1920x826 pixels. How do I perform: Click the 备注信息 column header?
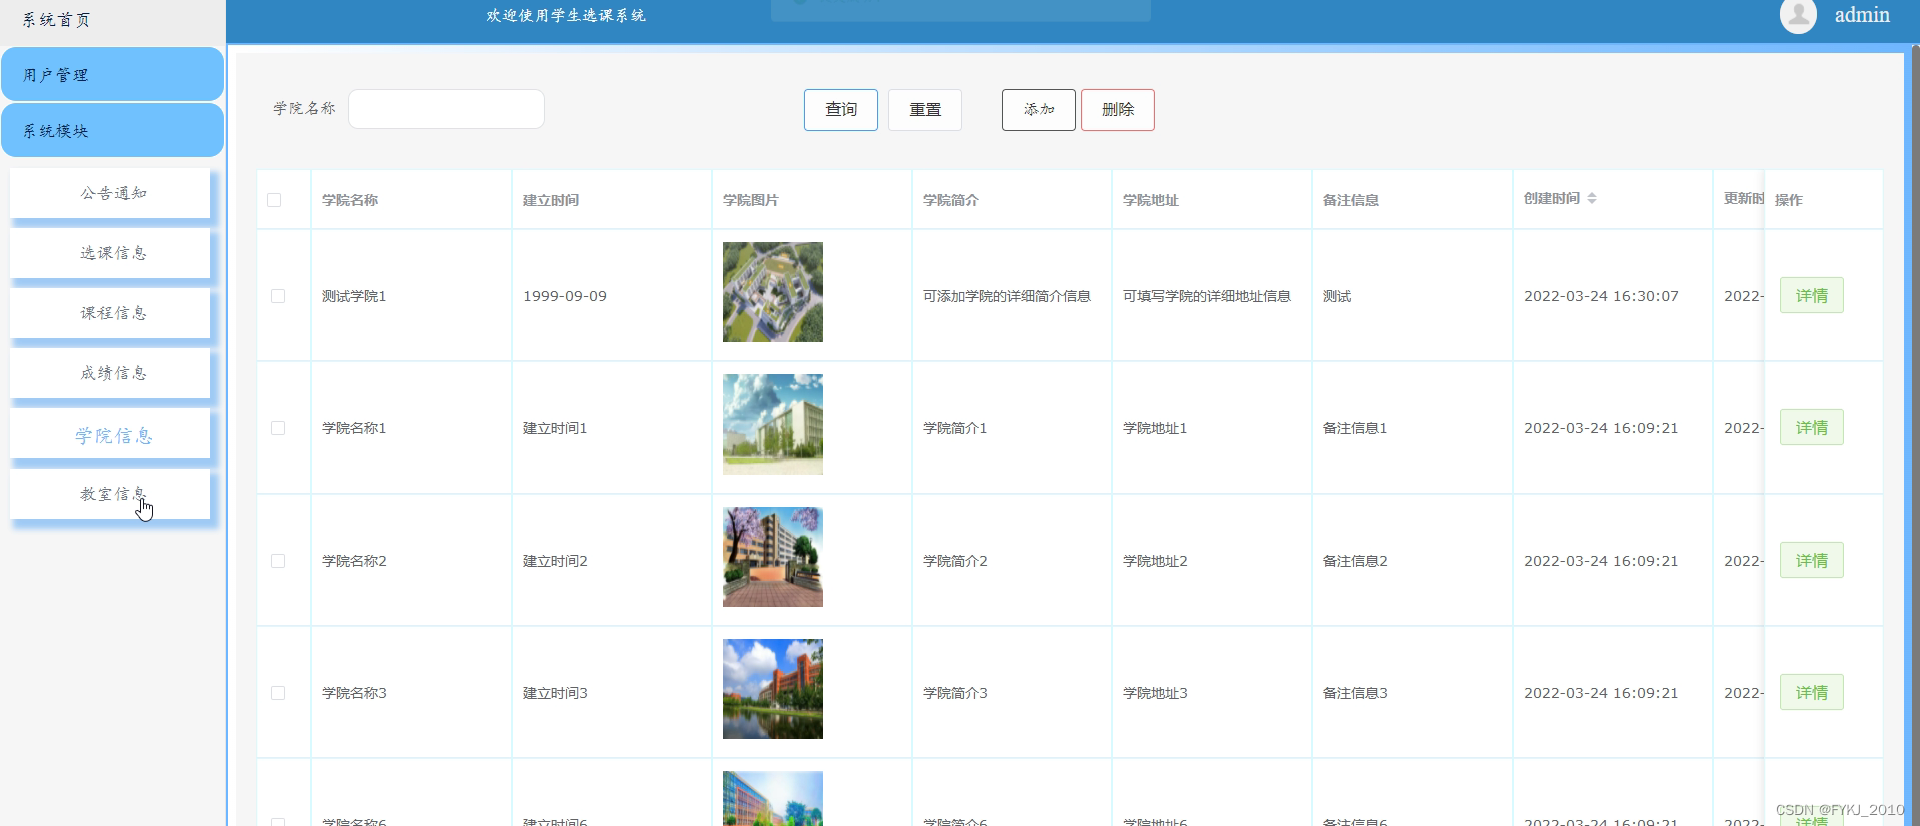[1351, 200]
